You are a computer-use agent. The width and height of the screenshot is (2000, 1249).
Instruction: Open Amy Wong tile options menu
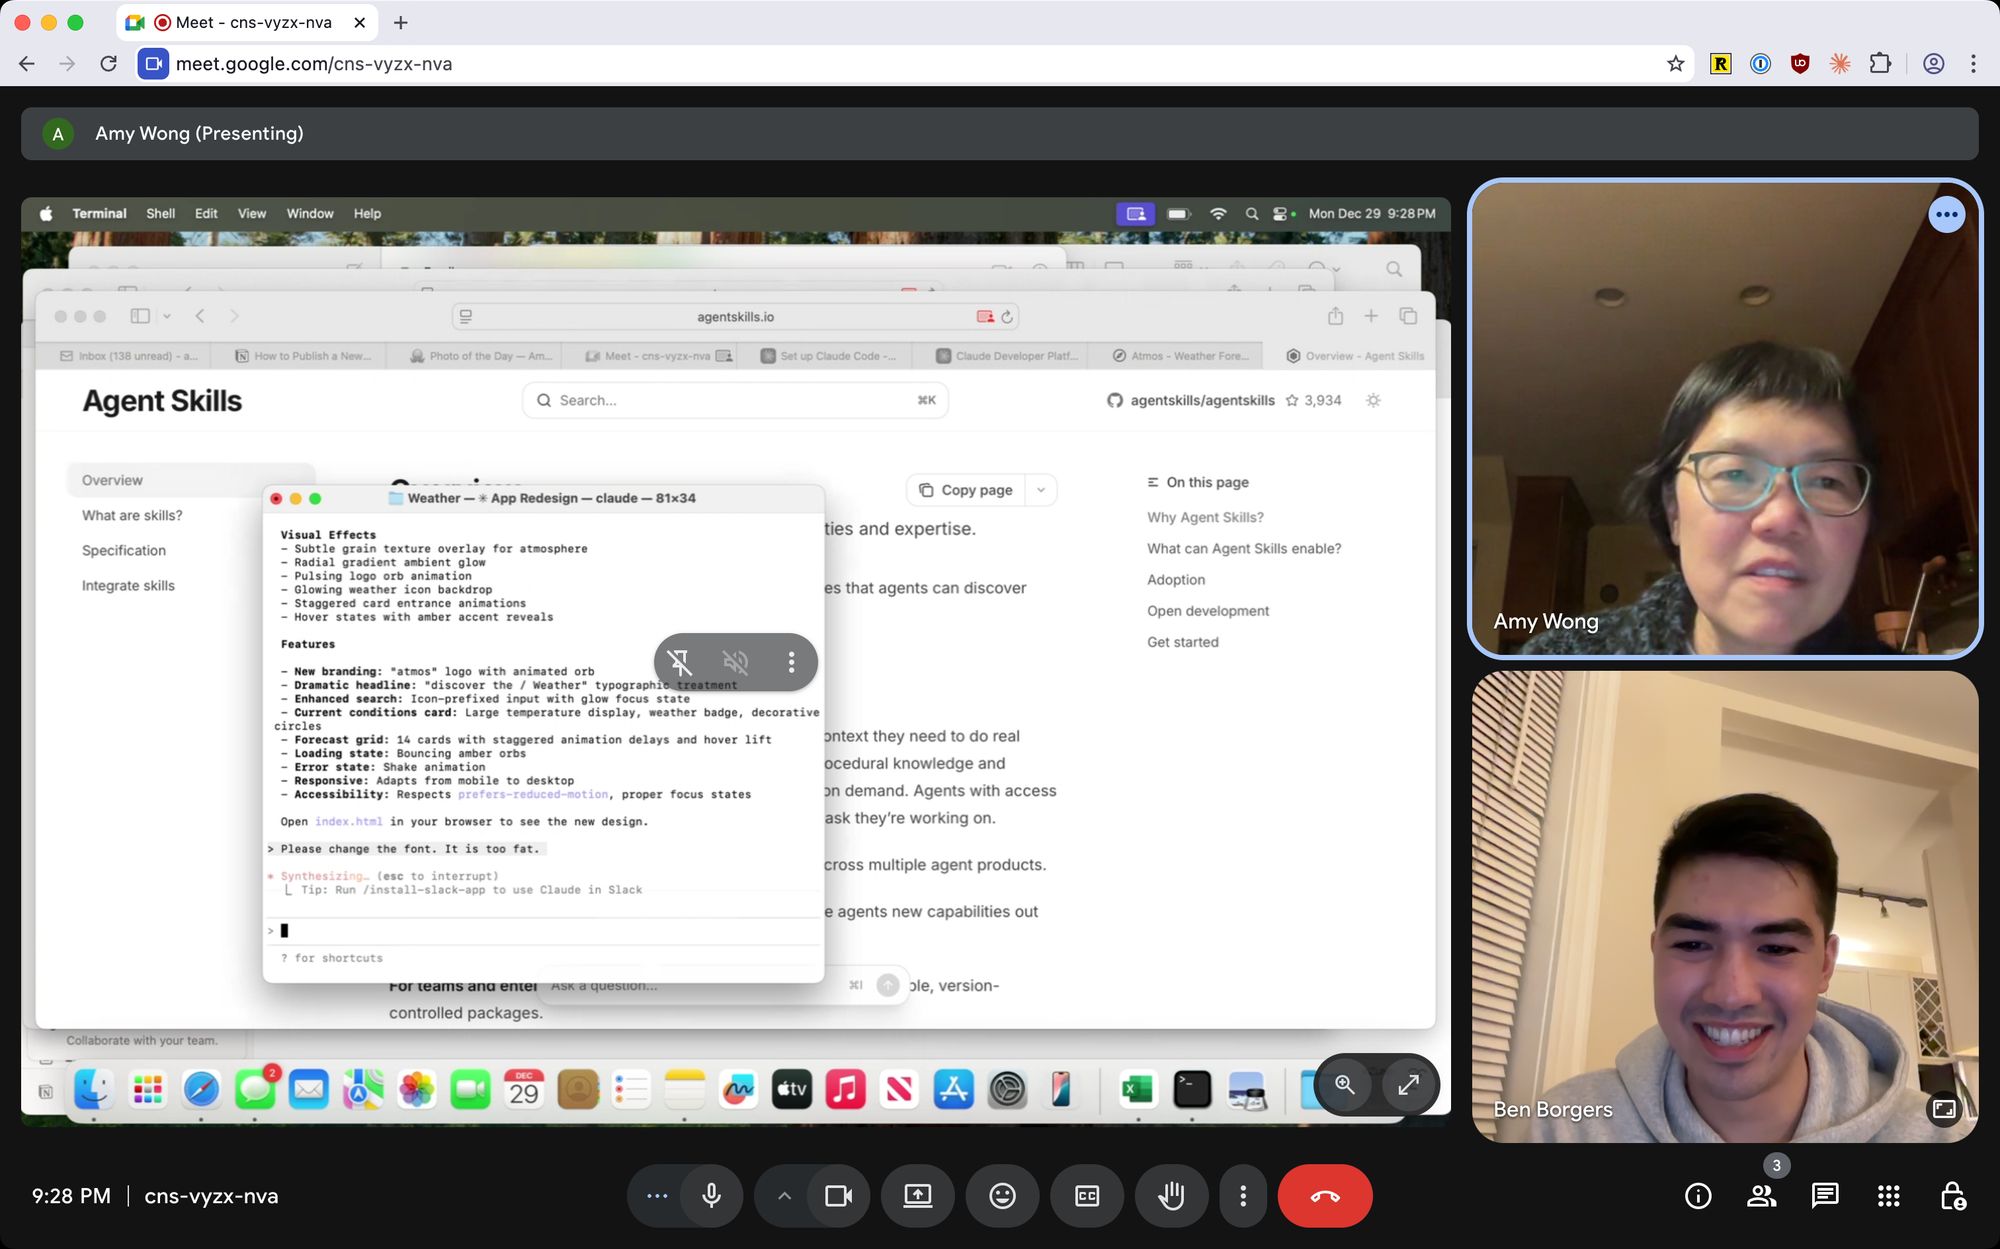tap(1946, 214)
